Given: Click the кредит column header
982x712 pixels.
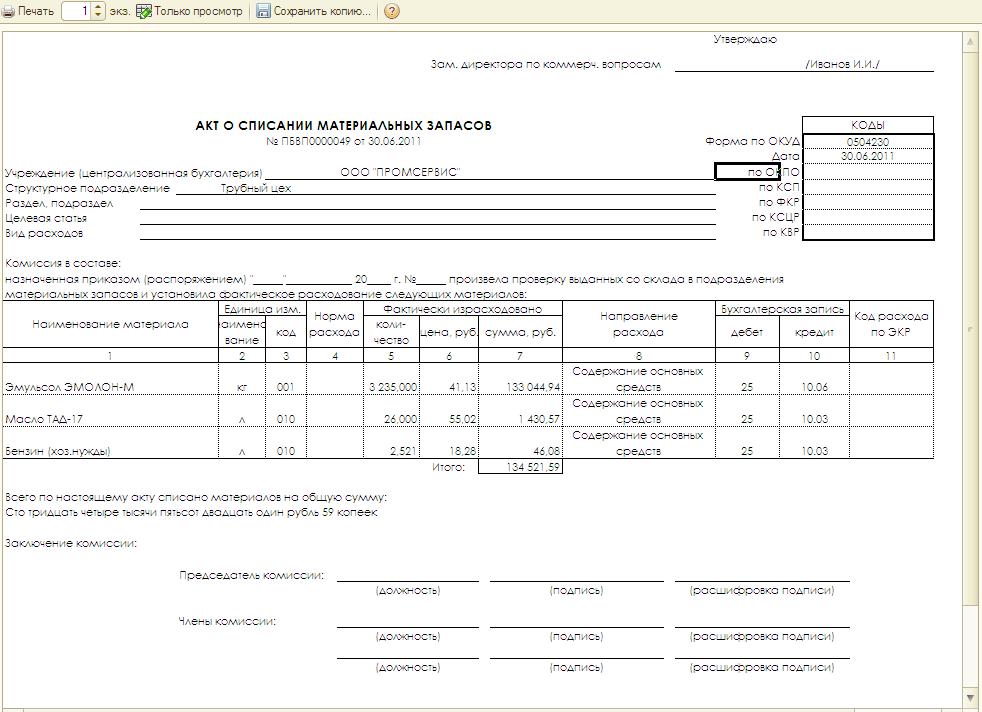Looking at the screenshot, I should (x=814, y=332).
